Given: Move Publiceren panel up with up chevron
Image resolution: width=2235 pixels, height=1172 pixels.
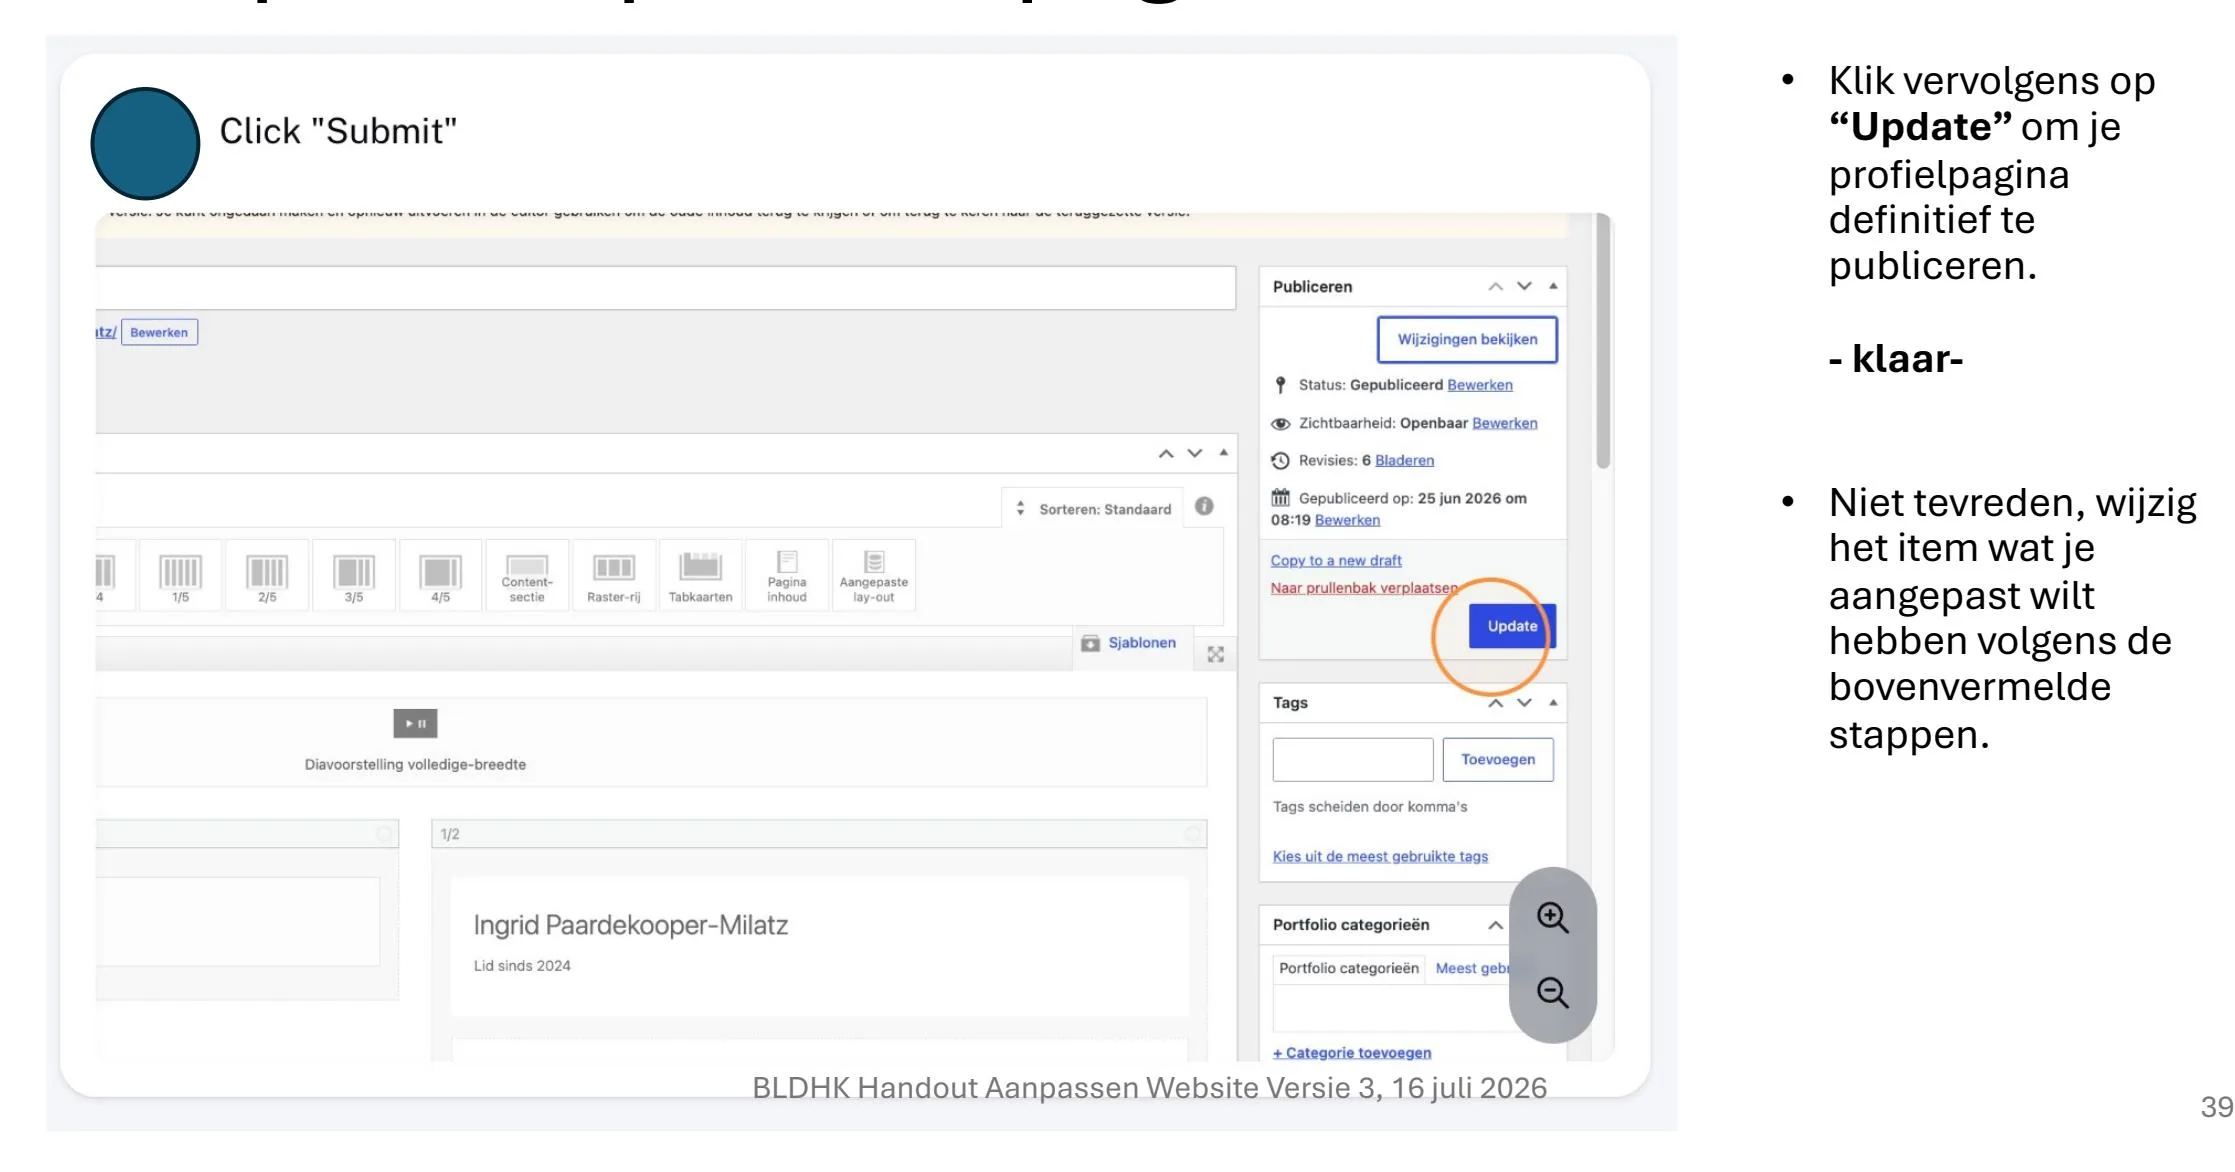Looking at the screenshot, I should (1495, 286).
